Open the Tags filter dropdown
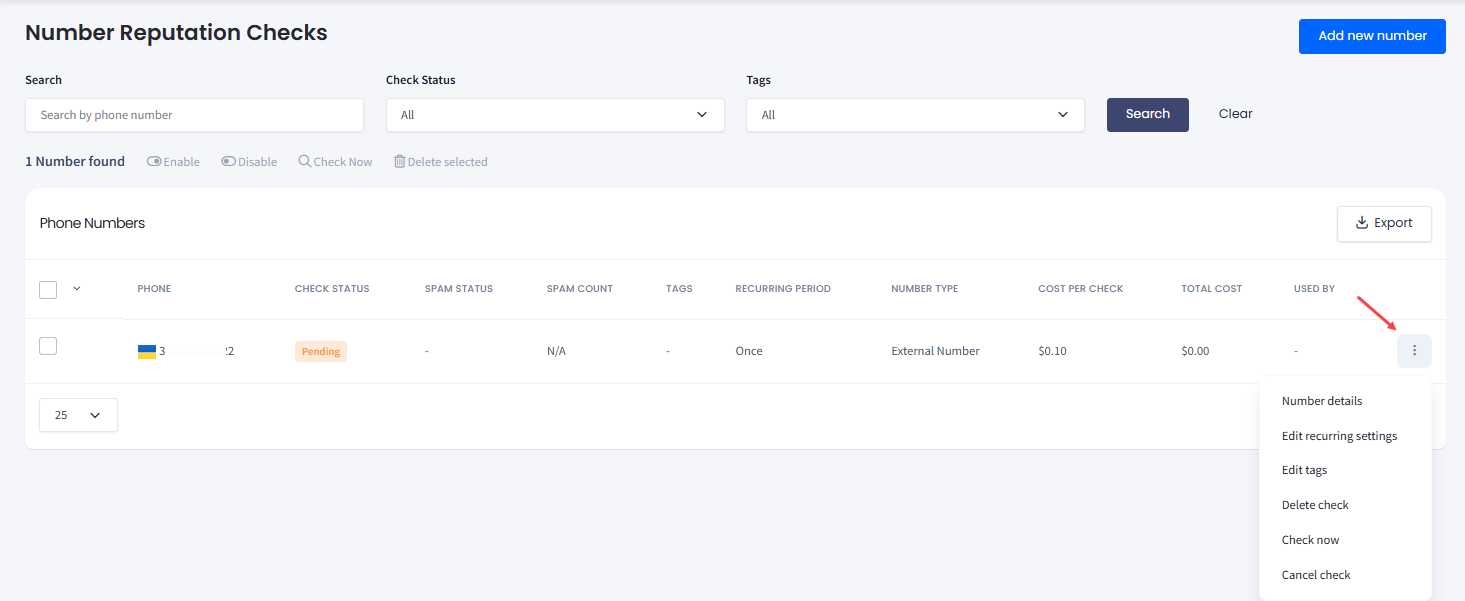1465x601 pixels. 915,115
